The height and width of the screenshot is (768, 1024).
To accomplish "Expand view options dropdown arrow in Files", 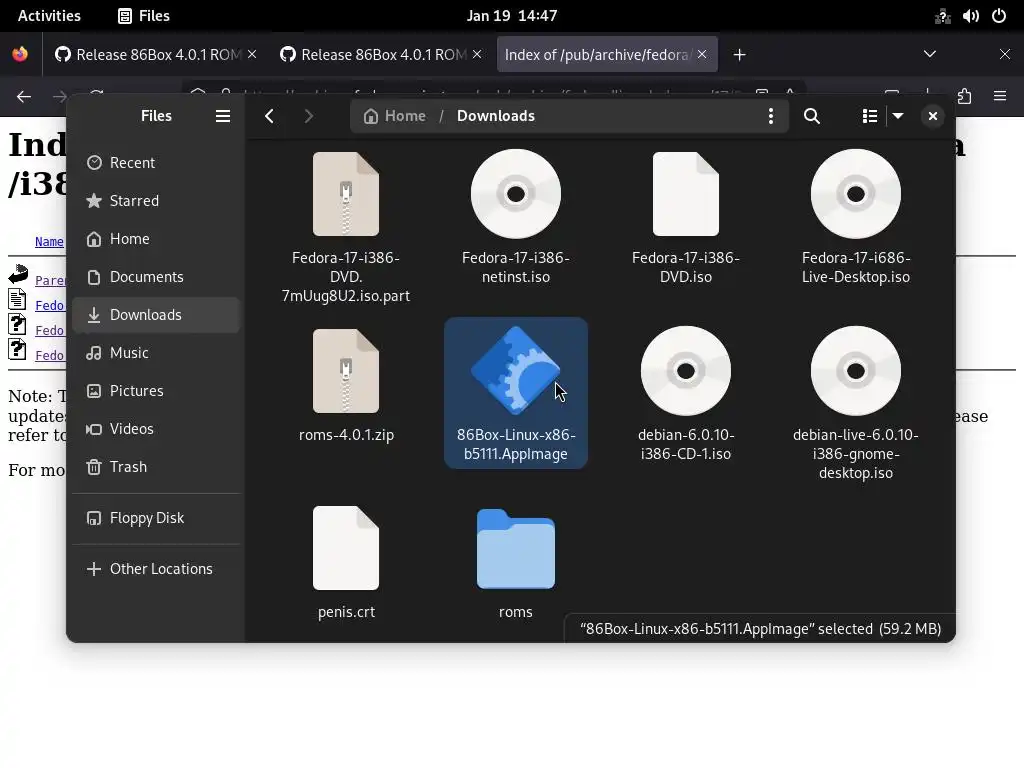I will (x=898, y=116).
